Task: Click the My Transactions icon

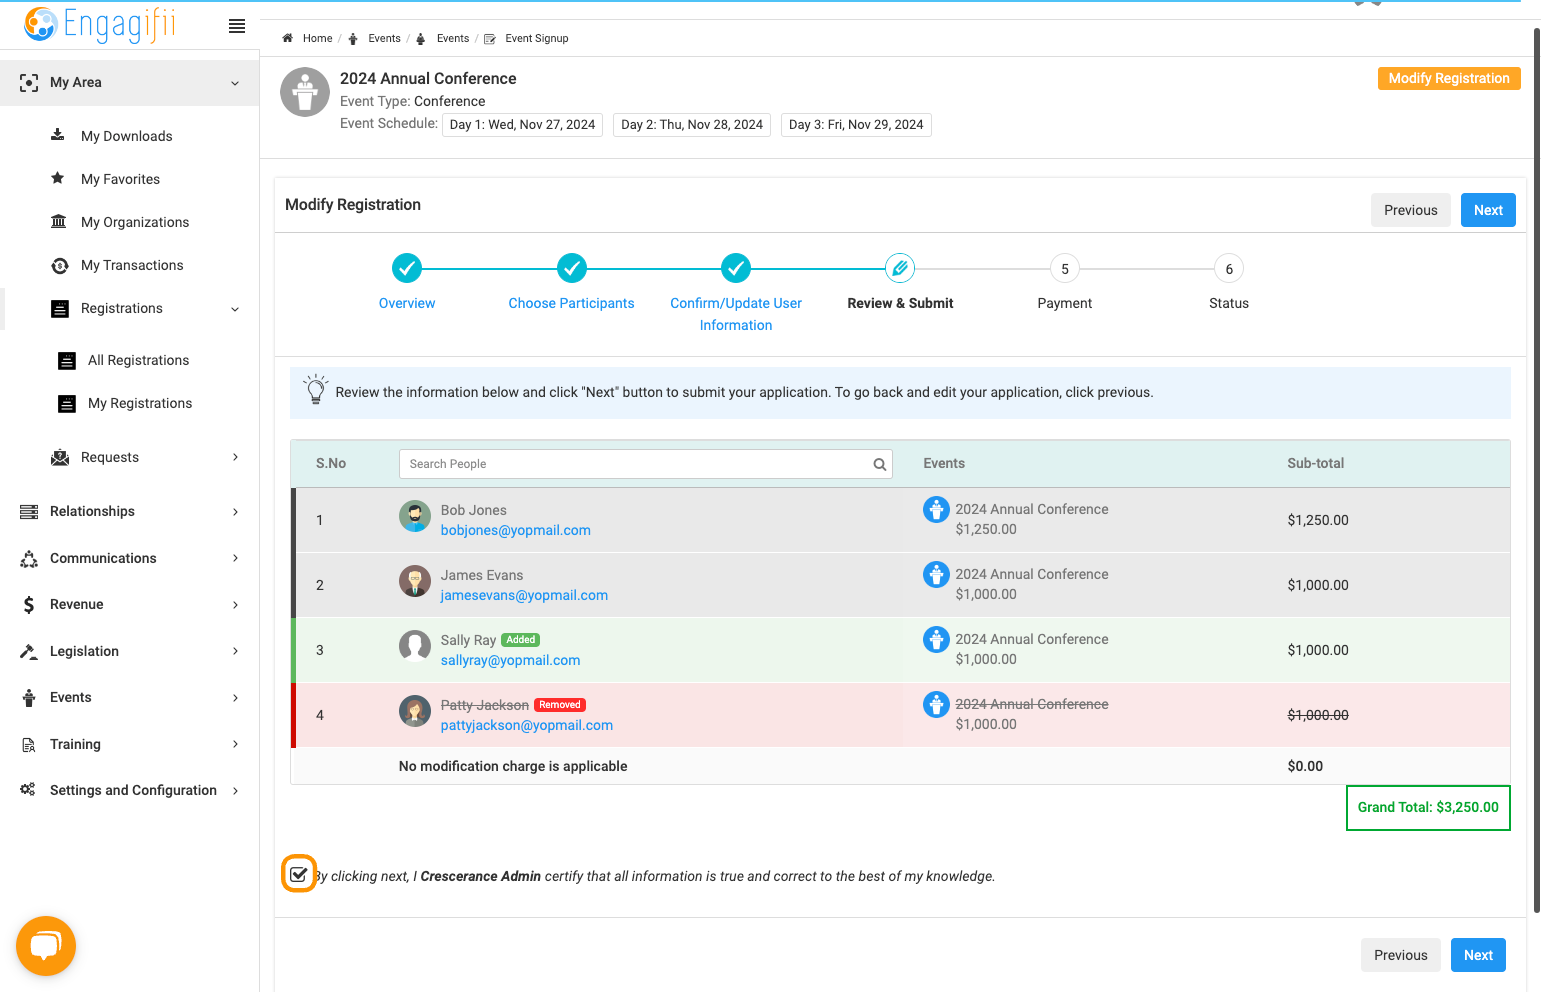Action: click(x=60, y=265)
